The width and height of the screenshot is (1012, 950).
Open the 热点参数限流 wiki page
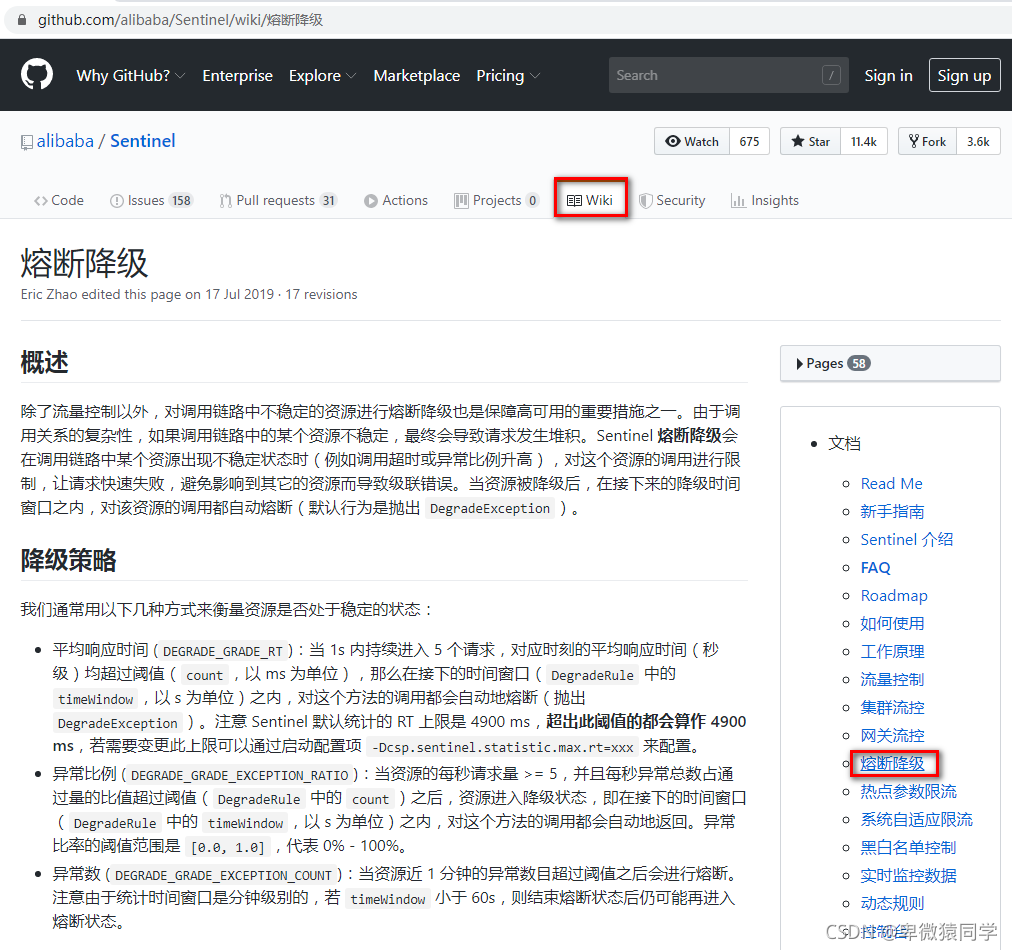908,791
